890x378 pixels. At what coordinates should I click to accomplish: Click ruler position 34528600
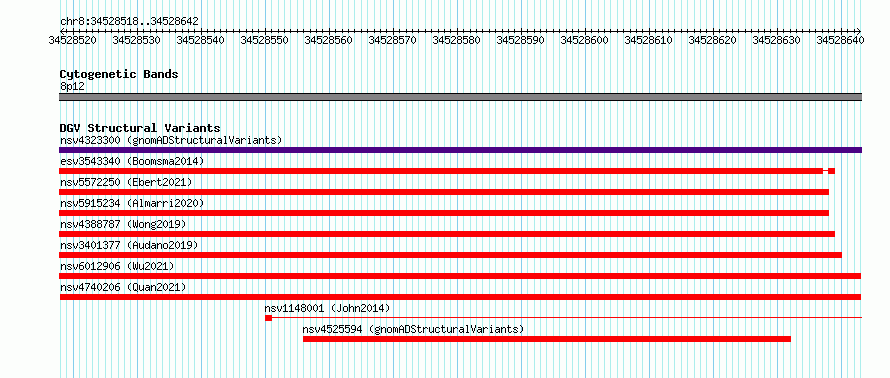tap(585, 40)
